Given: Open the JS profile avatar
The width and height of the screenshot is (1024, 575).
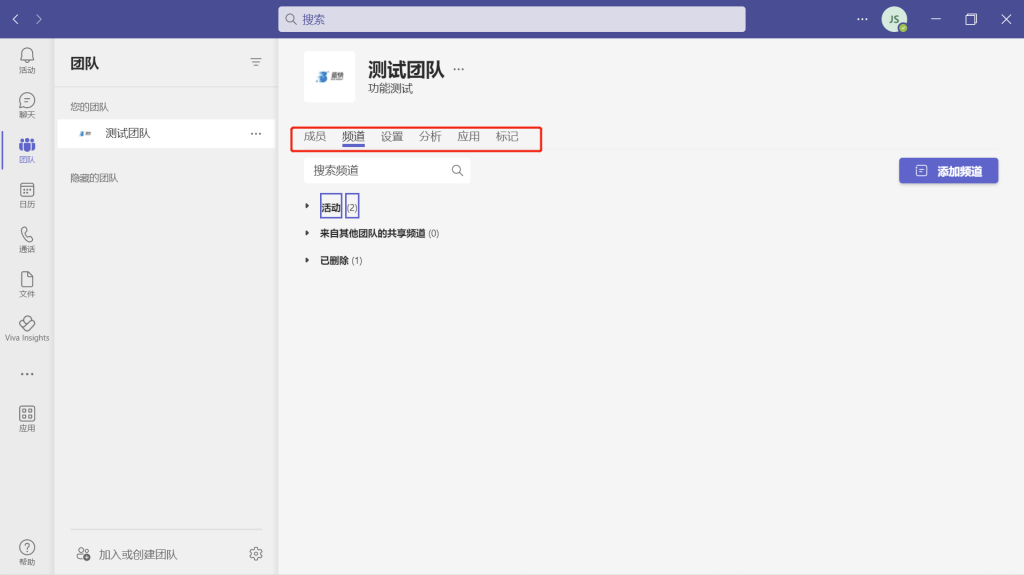Looking at the screenshot, I should (894, 19).
